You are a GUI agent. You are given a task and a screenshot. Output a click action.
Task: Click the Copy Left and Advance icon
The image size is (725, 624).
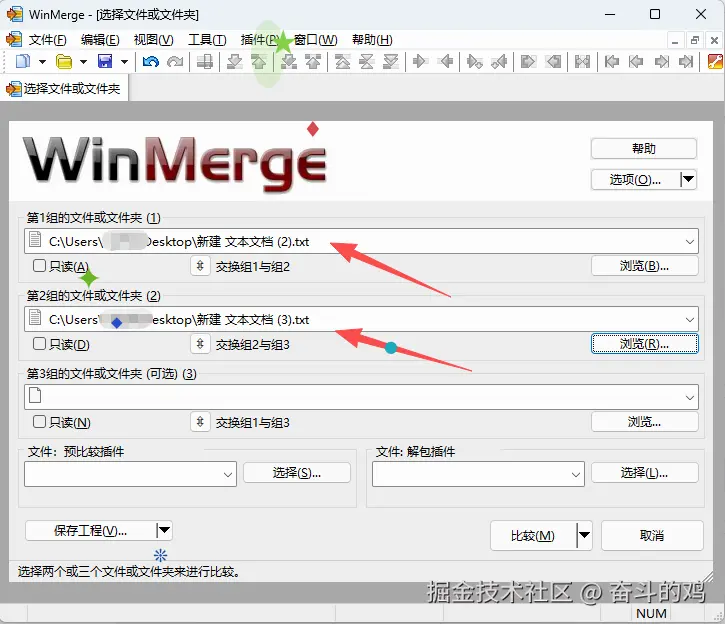499,61
